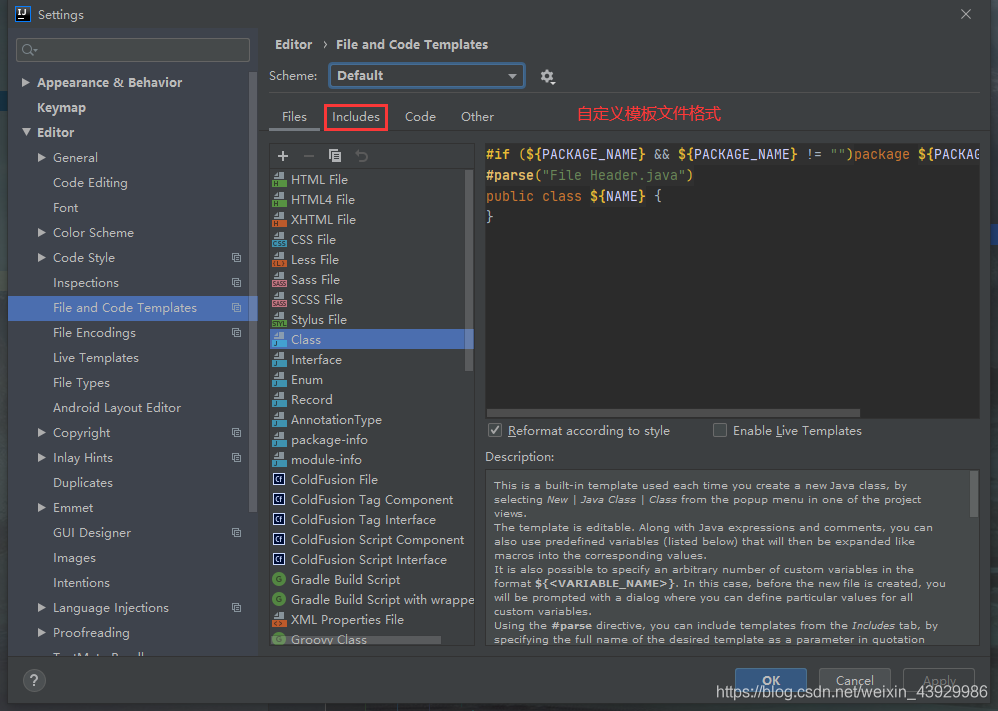This screenshot has width=998, height=711.
Task: Select ColdFusion Tag Component template
Action: pos(372,500)
